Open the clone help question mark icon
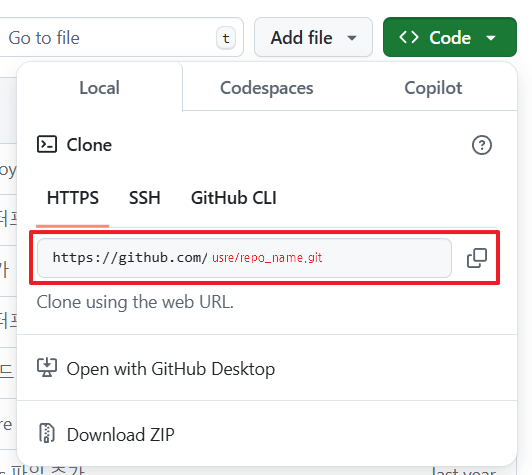 [x=481, y=145]
